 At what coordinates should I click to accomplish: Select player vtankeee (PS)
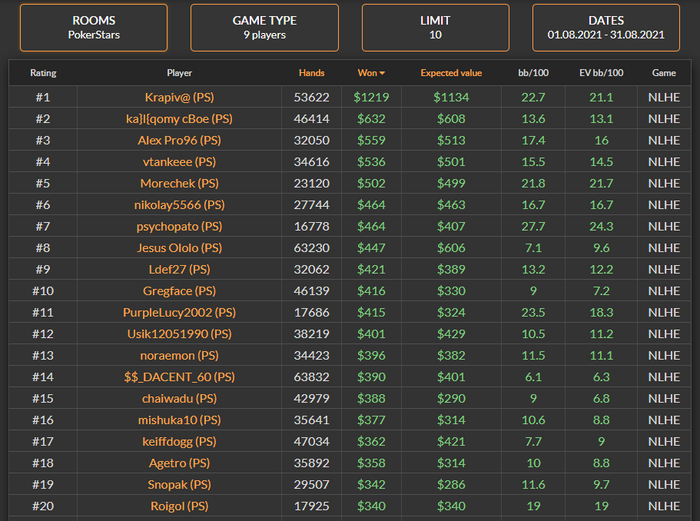179,161
